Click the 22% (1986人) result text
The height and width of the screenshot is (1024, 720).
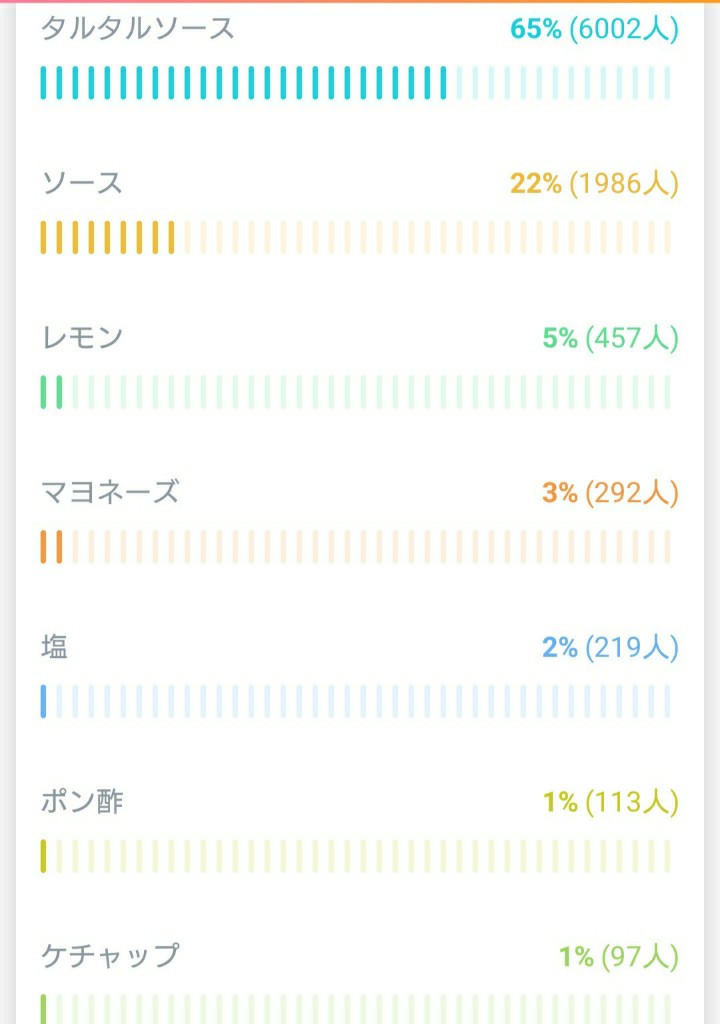coord(595,184)
